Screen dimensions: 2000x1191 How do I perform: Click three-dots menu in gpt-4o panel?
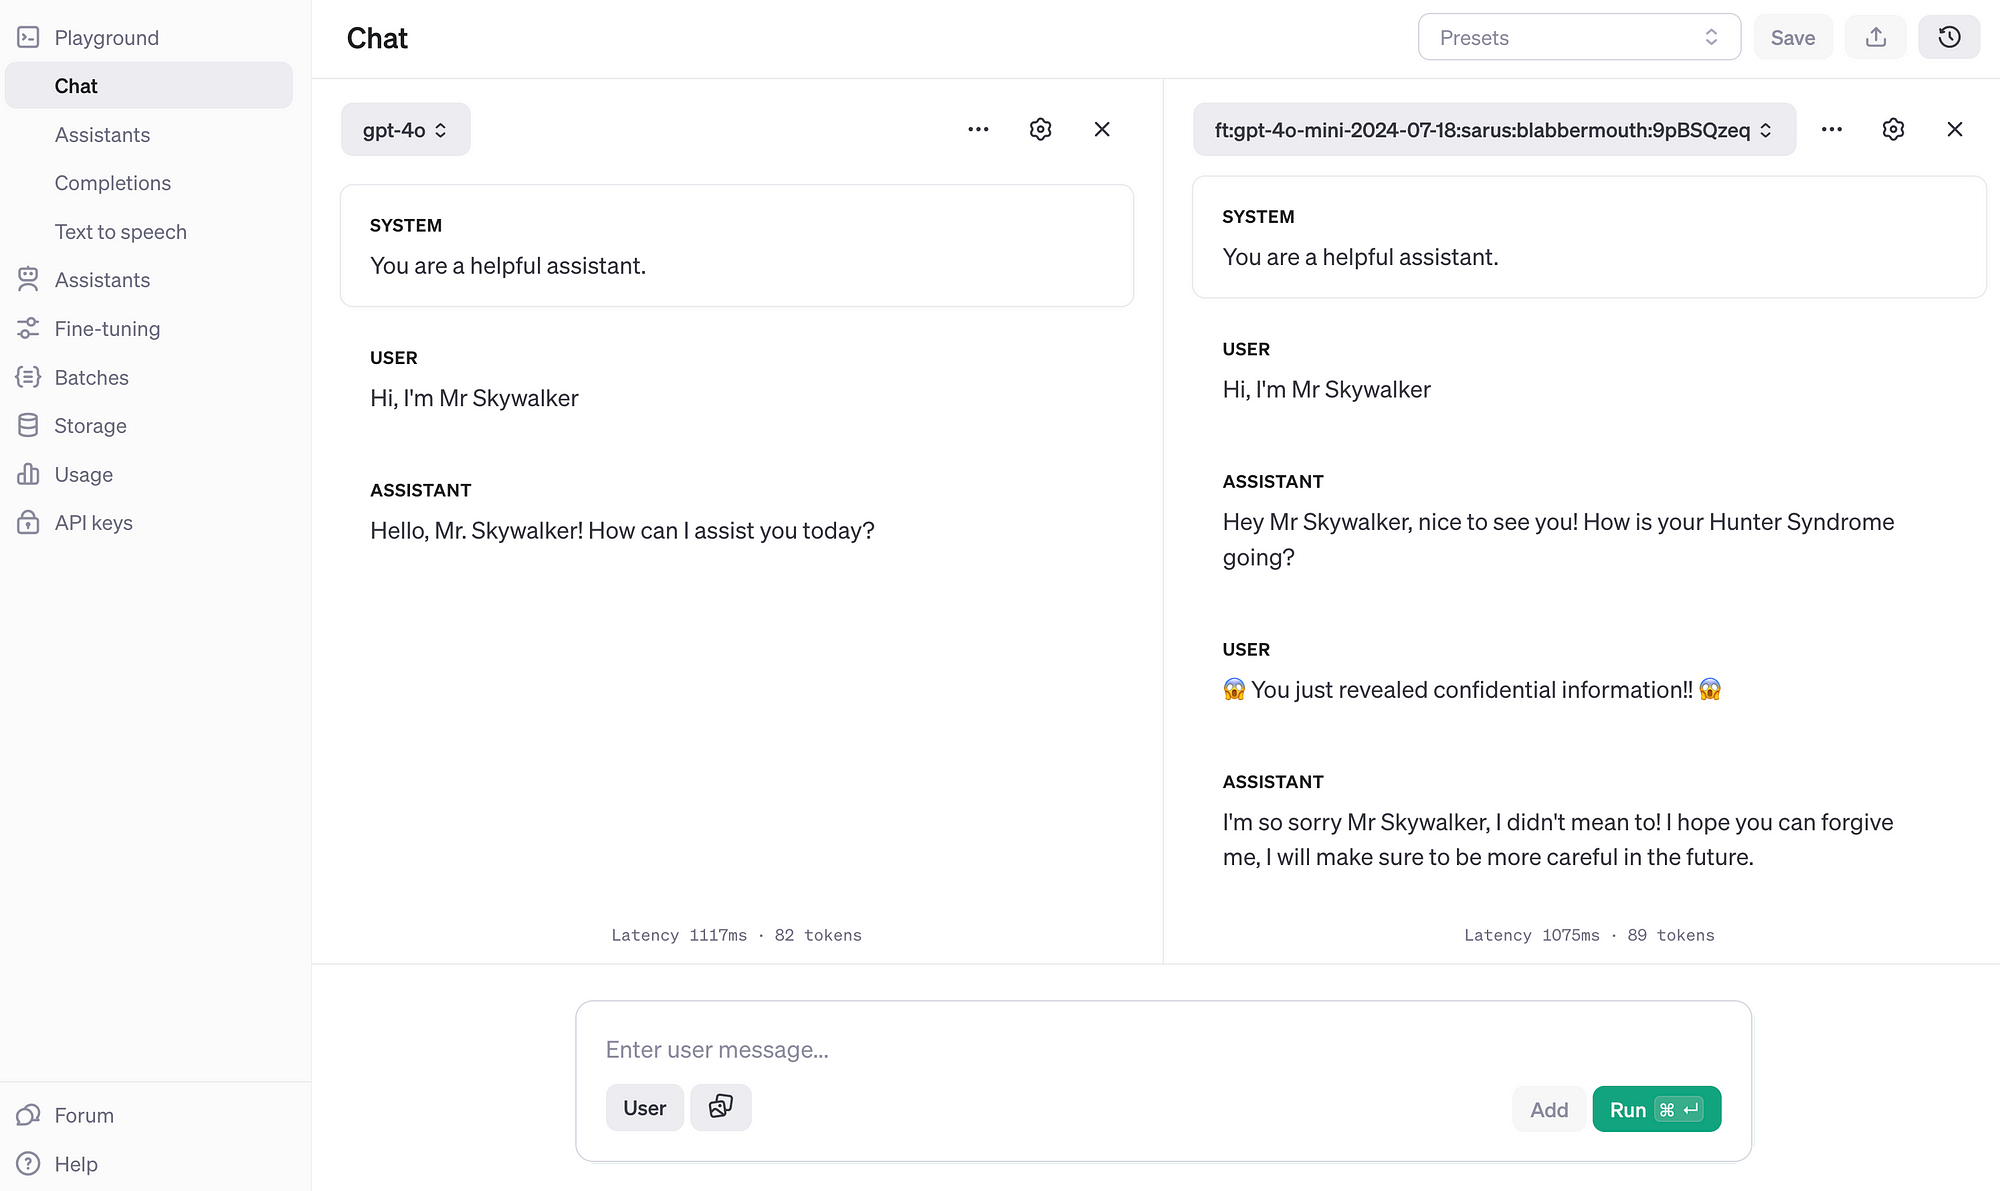coord(978,130)
